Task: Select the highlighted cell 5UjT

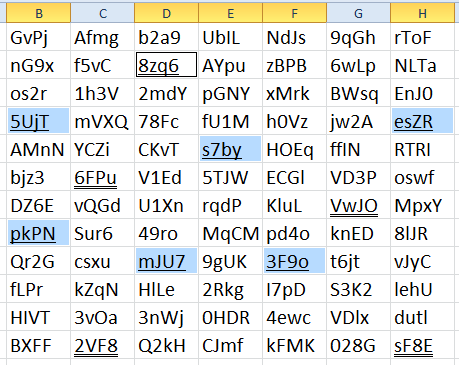Action: 38,121
